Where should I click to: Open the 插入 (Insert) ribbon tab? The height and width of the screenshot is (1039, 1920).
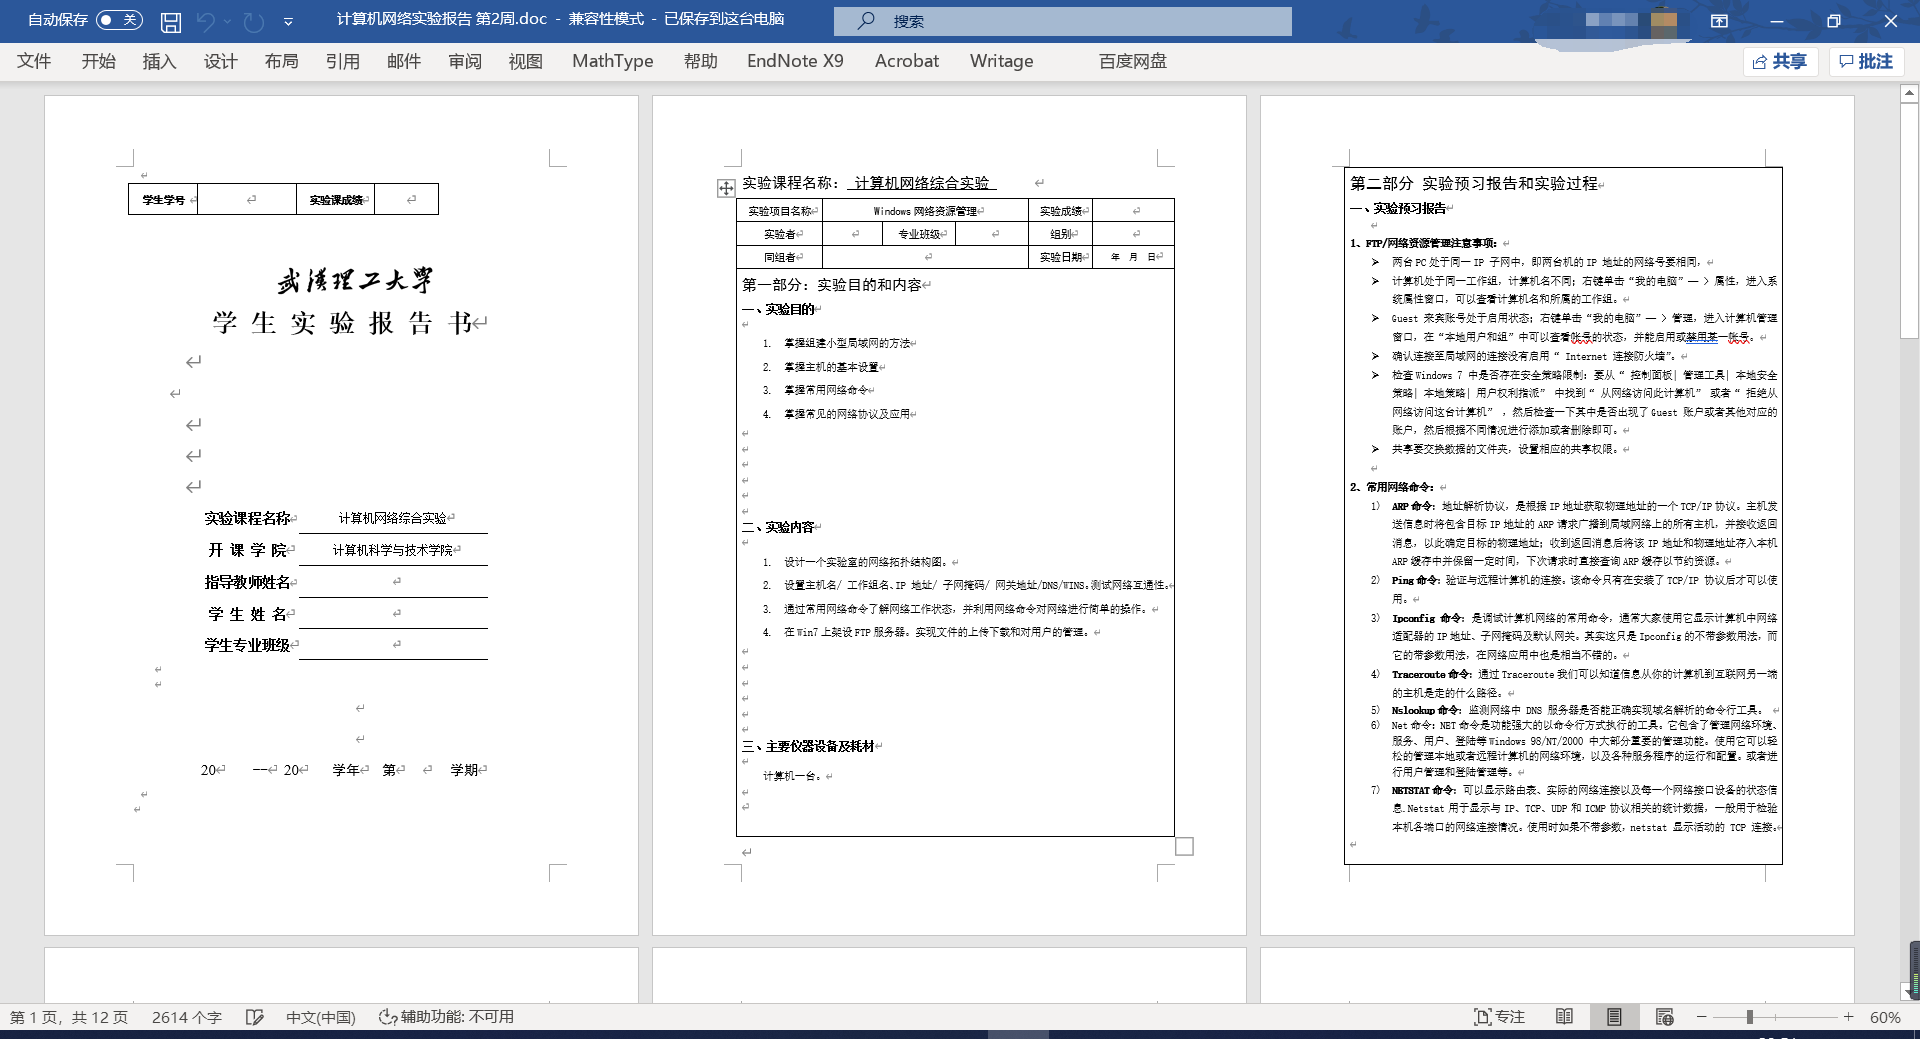coord(159,61)
